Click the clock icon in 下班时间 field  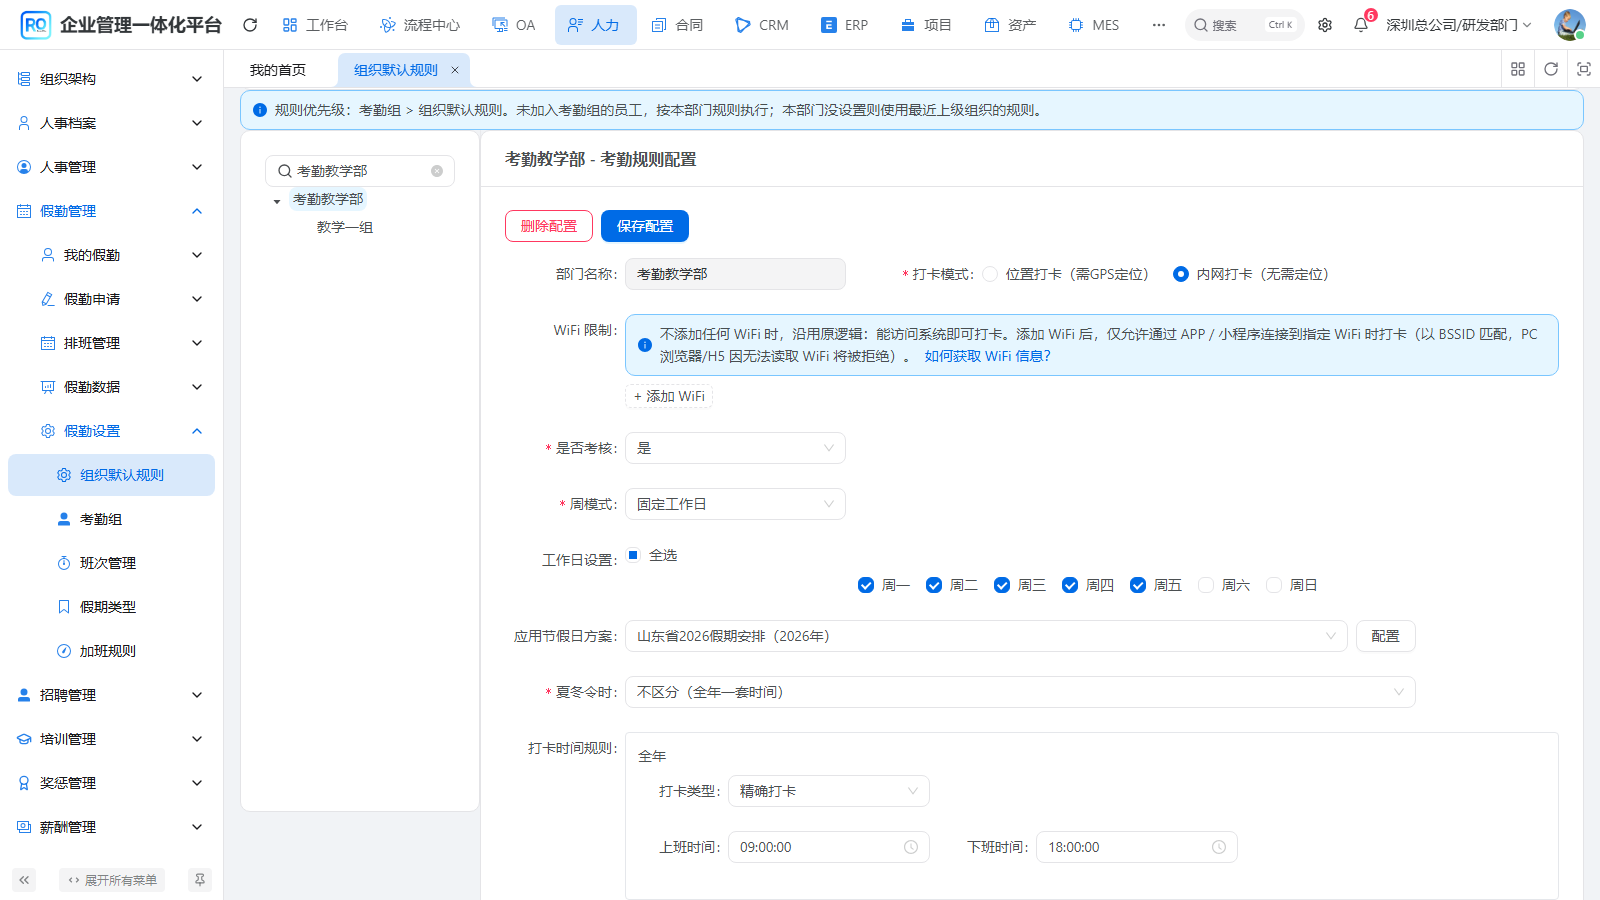point(1219,847)
